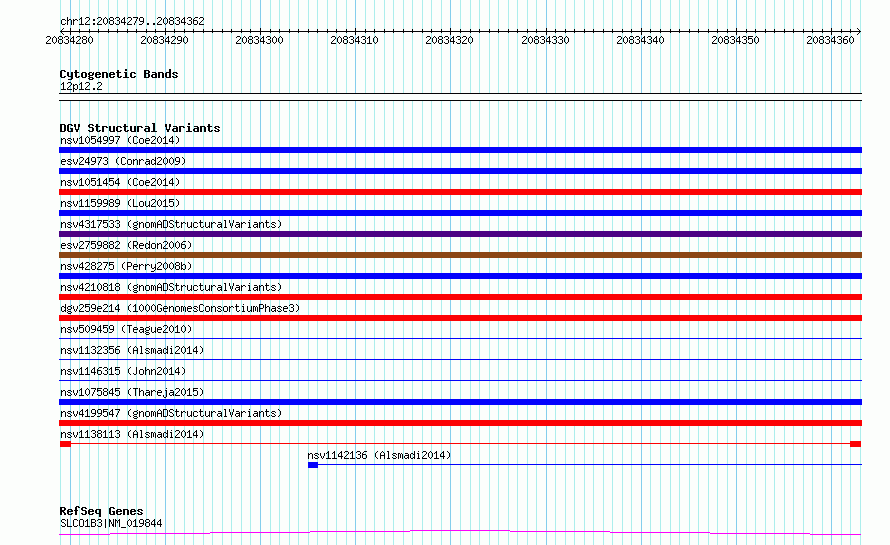890x545 pixels.
Task: Click ruler position 20834300
Action: tap(259, 40)
